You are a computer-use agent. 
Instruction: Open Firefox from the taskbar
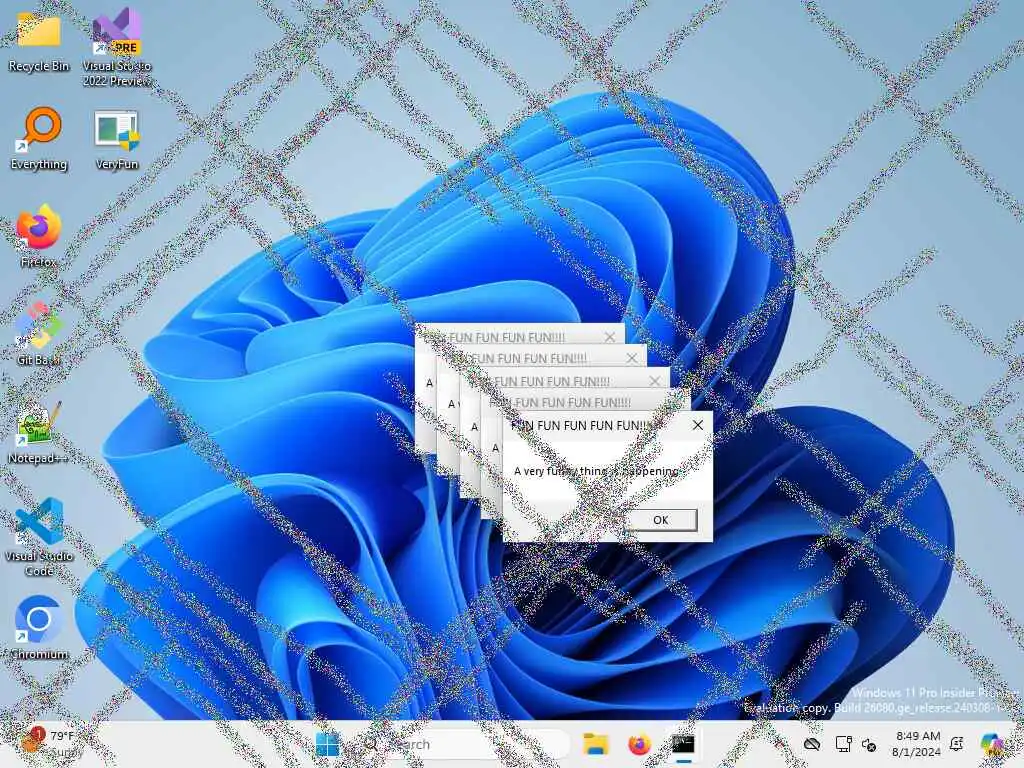click(x=639, y=744)
